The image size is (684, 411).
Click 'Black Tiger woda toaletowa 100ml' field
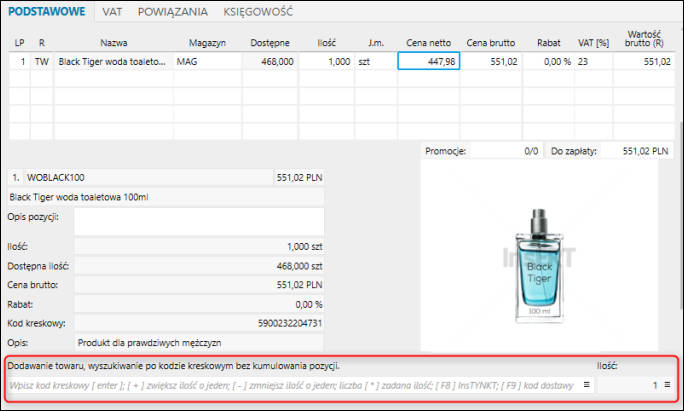pos(166,197)
